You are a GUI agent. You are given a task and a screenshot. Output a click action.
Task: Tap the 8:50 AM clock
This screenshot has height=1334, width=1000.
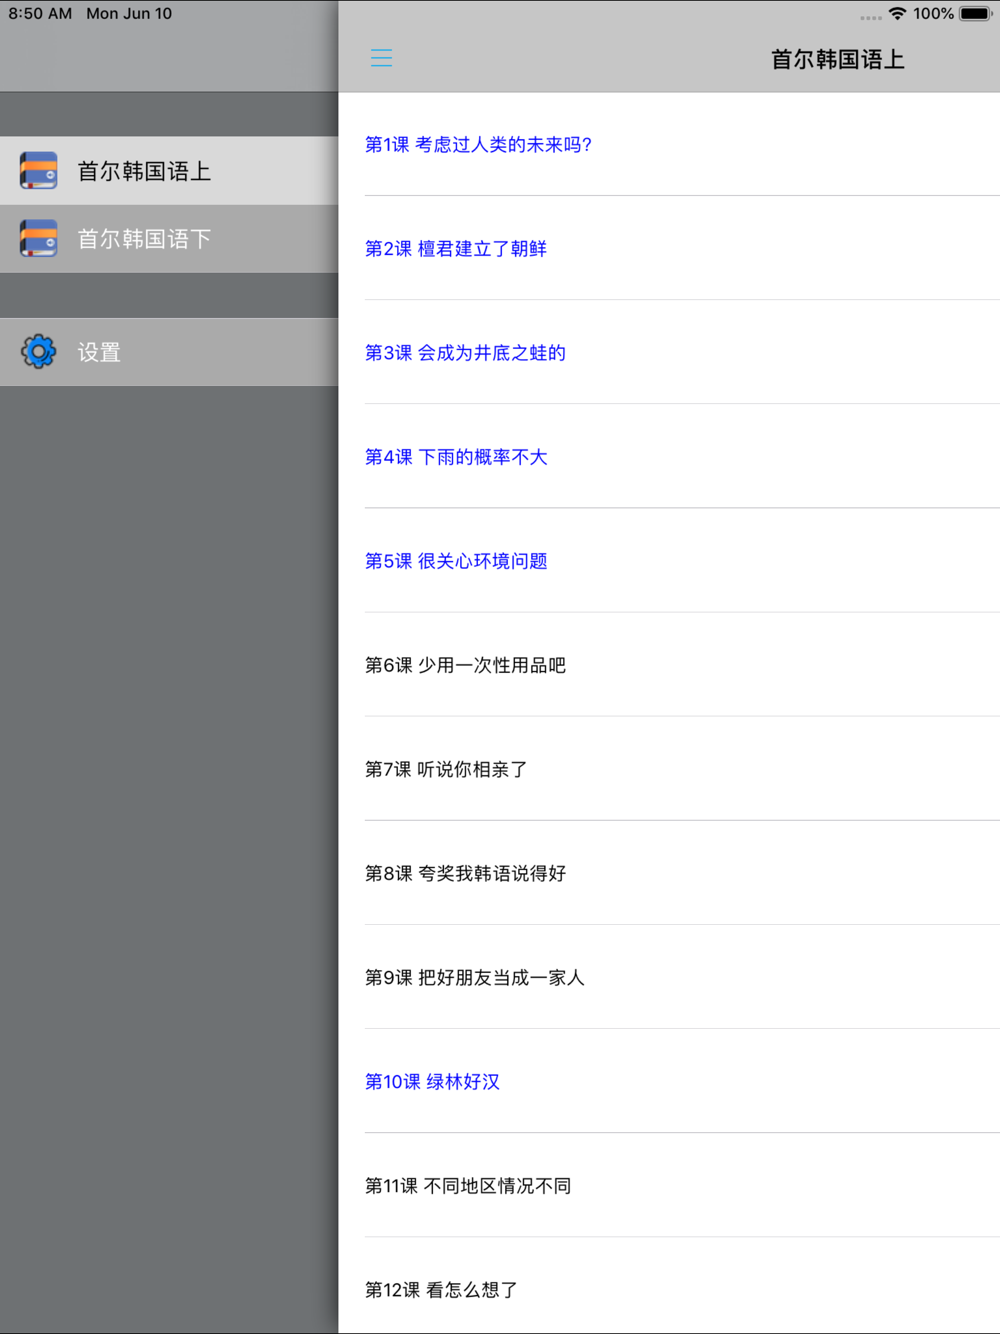40,14
